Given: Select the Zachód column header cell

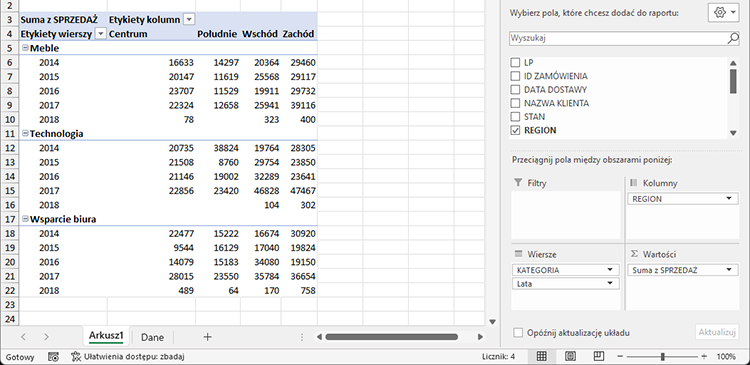Looking at the screenshot, I should 299,34.
